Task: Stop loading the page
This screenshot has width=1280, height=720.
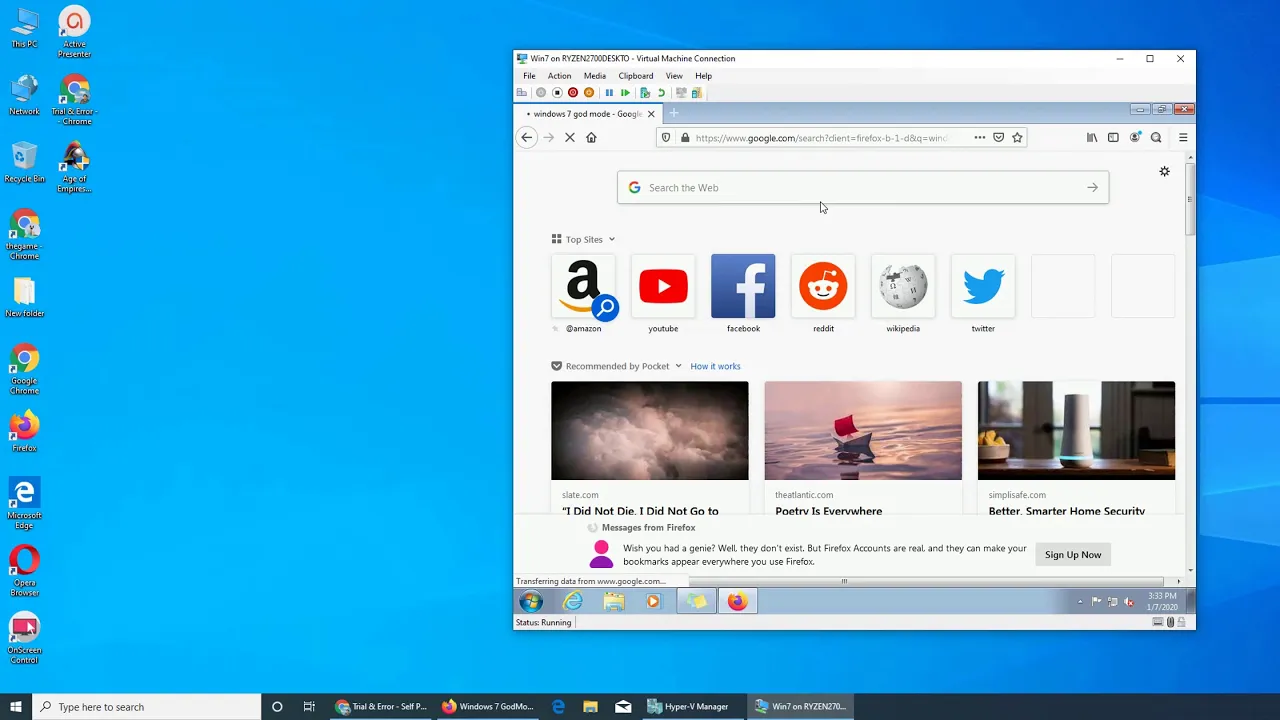Action: click(x=570, y=138)
